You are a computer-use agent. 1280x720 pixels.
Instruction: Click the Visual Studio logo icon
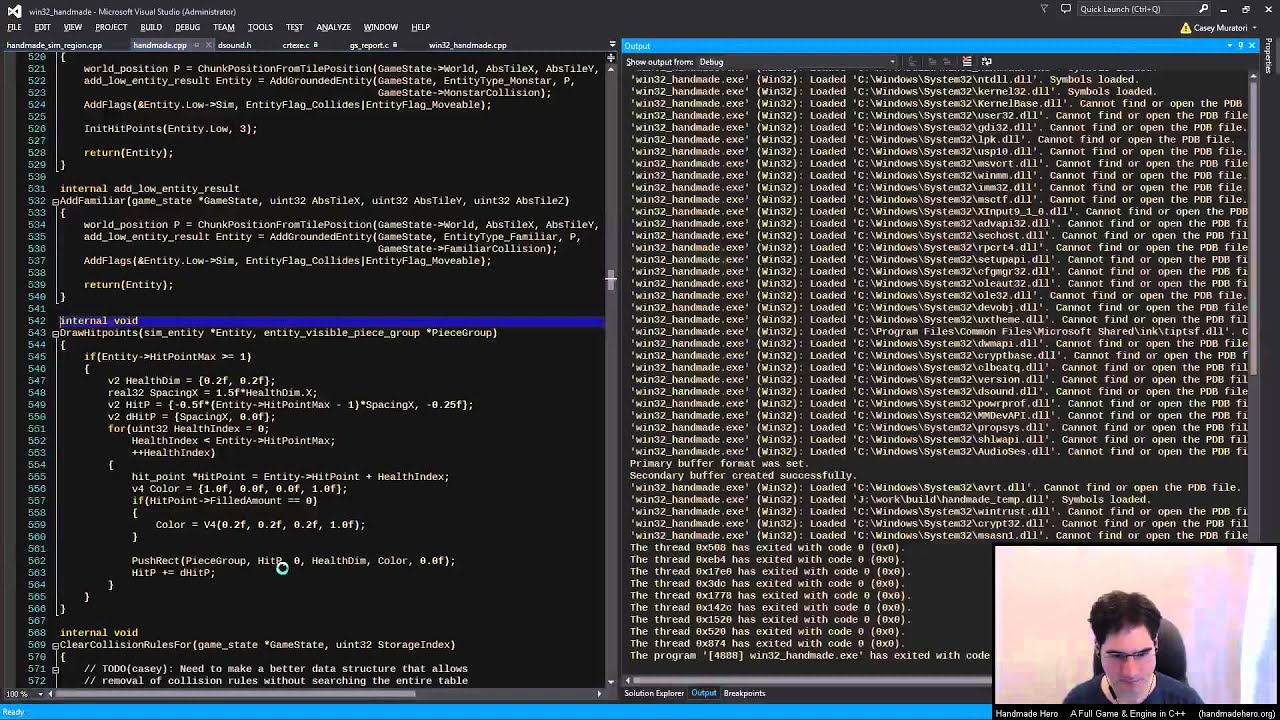point(14,10)
